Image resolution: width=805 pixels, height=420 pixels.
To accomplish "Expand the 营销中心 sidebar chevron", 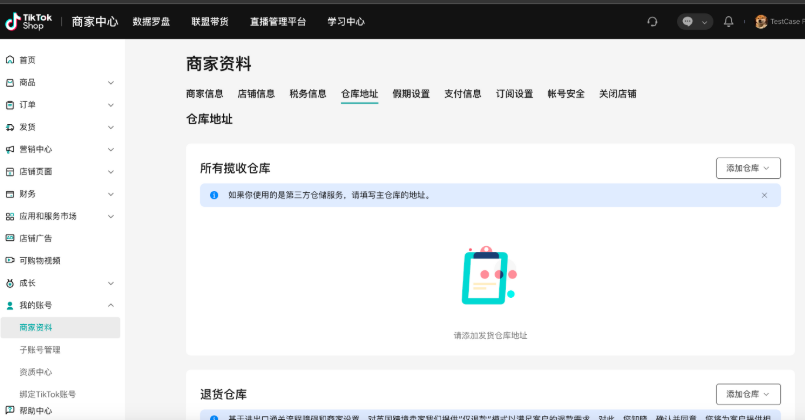I will coord(111,149).
